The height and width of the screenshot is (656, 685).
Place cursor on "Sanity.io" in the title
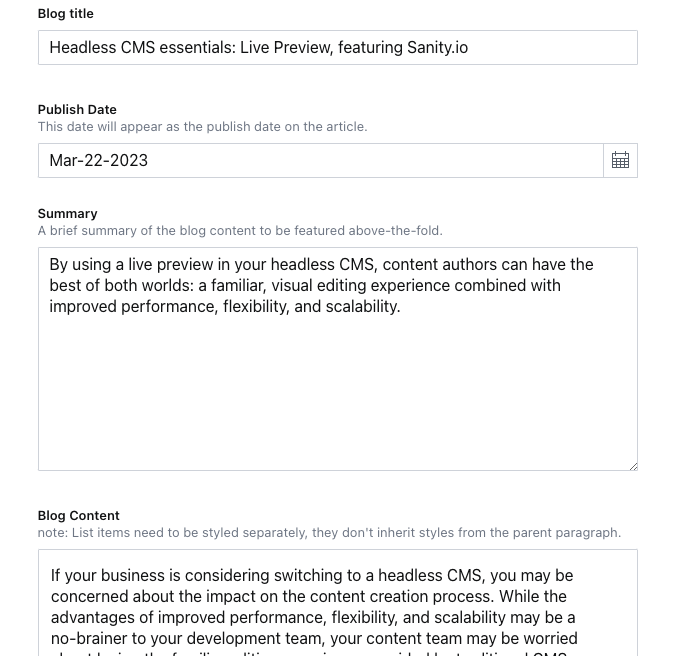[437, 47]
